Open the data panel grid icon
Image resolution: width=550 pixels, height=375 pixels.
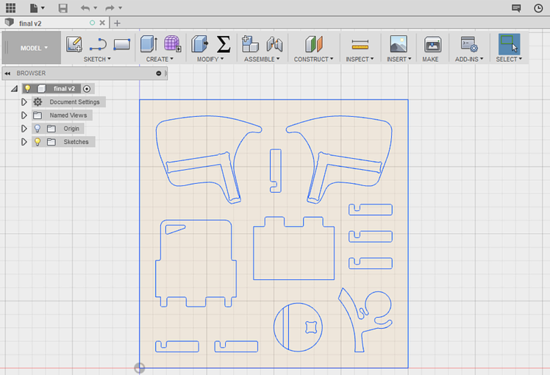[x=11, y=7]
